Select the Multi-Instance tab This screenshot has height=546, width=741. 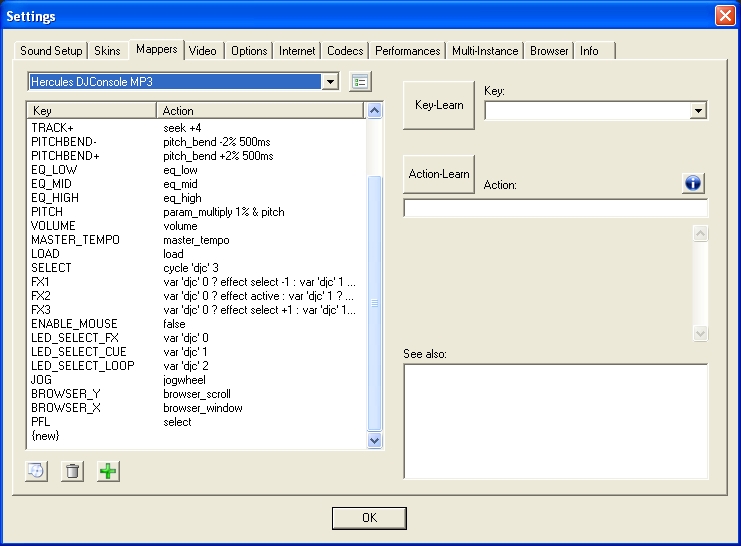coord(485,50)
